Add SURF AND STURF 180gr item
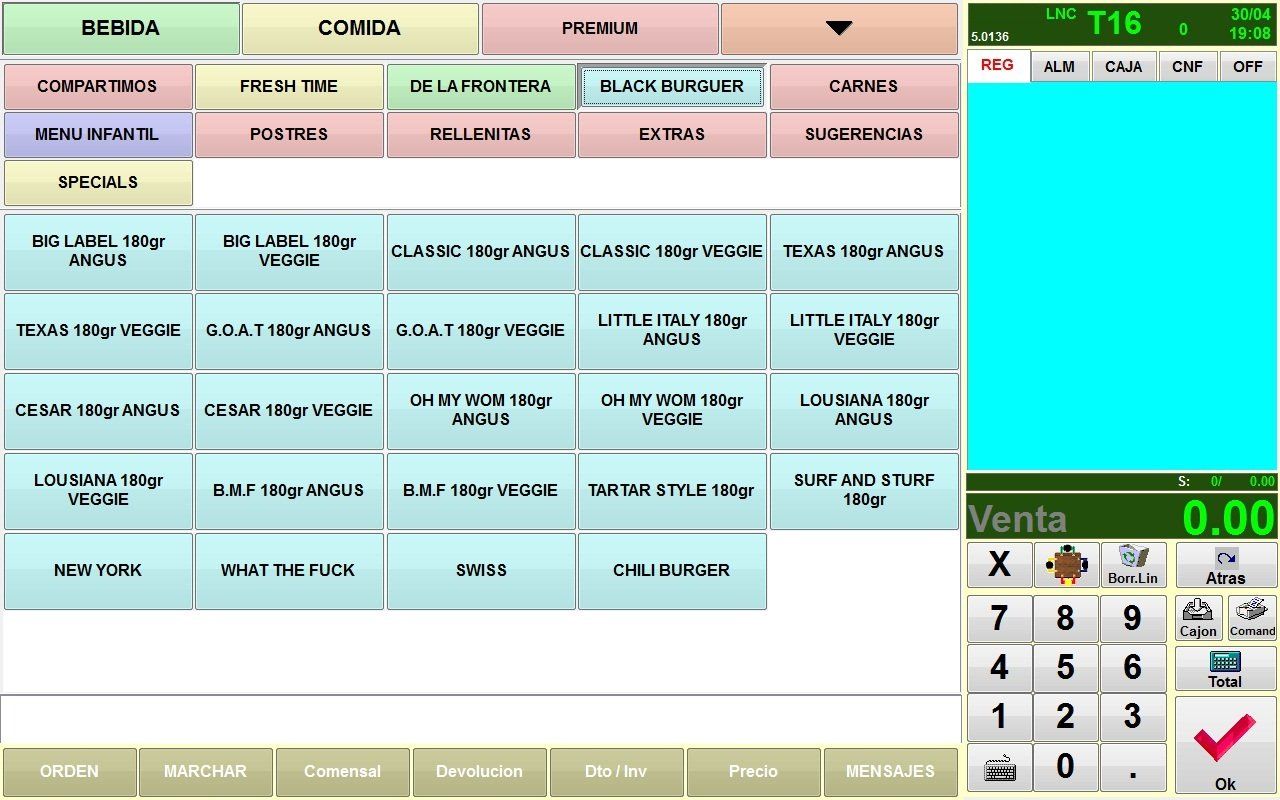This screenshot has height=800, width=1280. [x=864, y=491]
